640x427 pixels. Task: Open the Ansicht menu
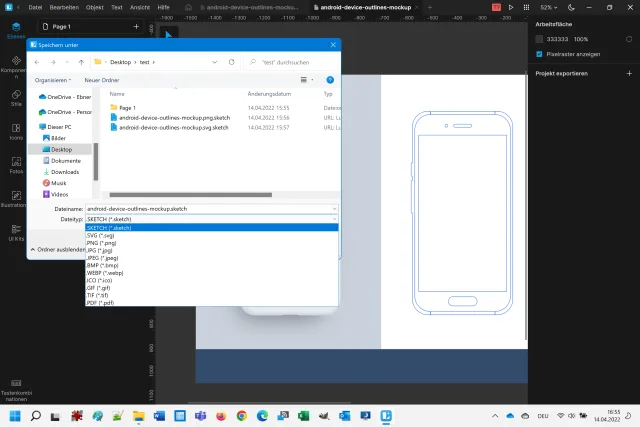(x=141, y=7)
